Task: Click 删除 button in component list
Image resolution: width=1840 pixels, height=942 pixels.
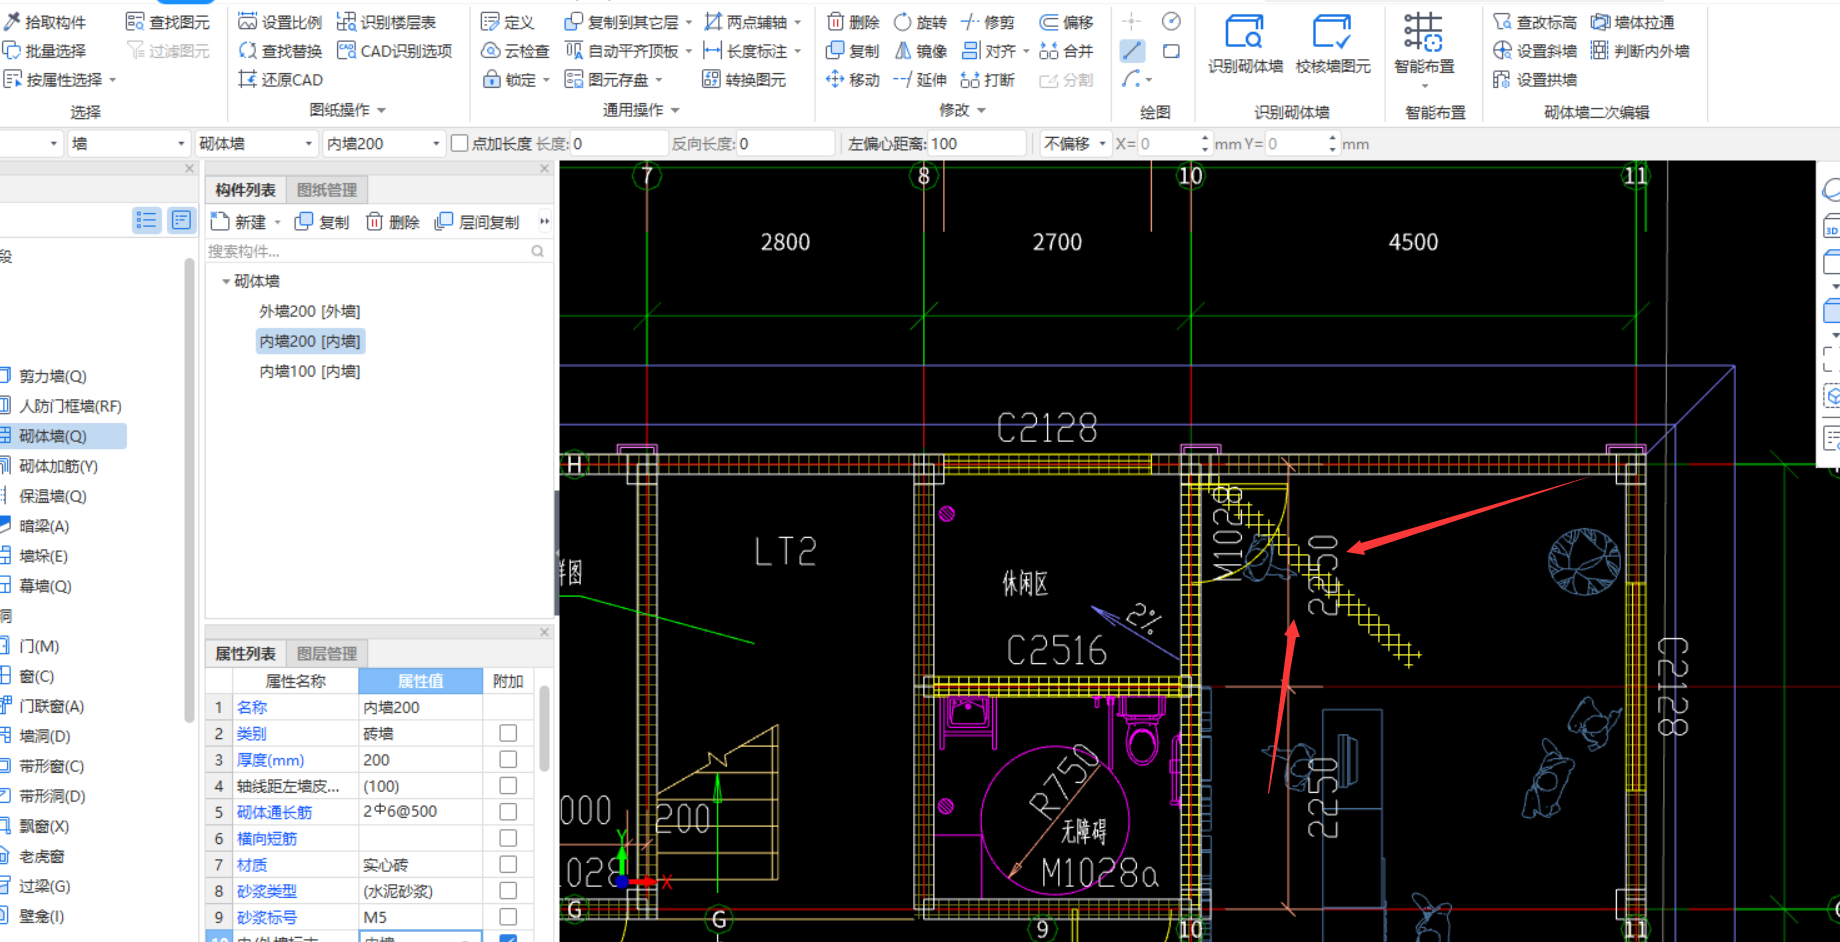Action: click(x=392, y=222)
